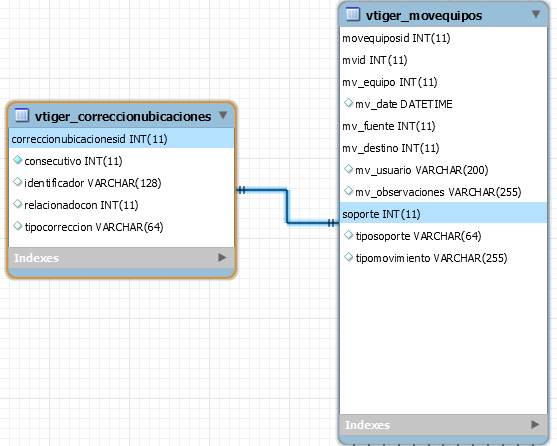The image size is (557, 446).
Task: Click the diamond icon beside tipomovimiento column
Action: click(x=348, y=257)
